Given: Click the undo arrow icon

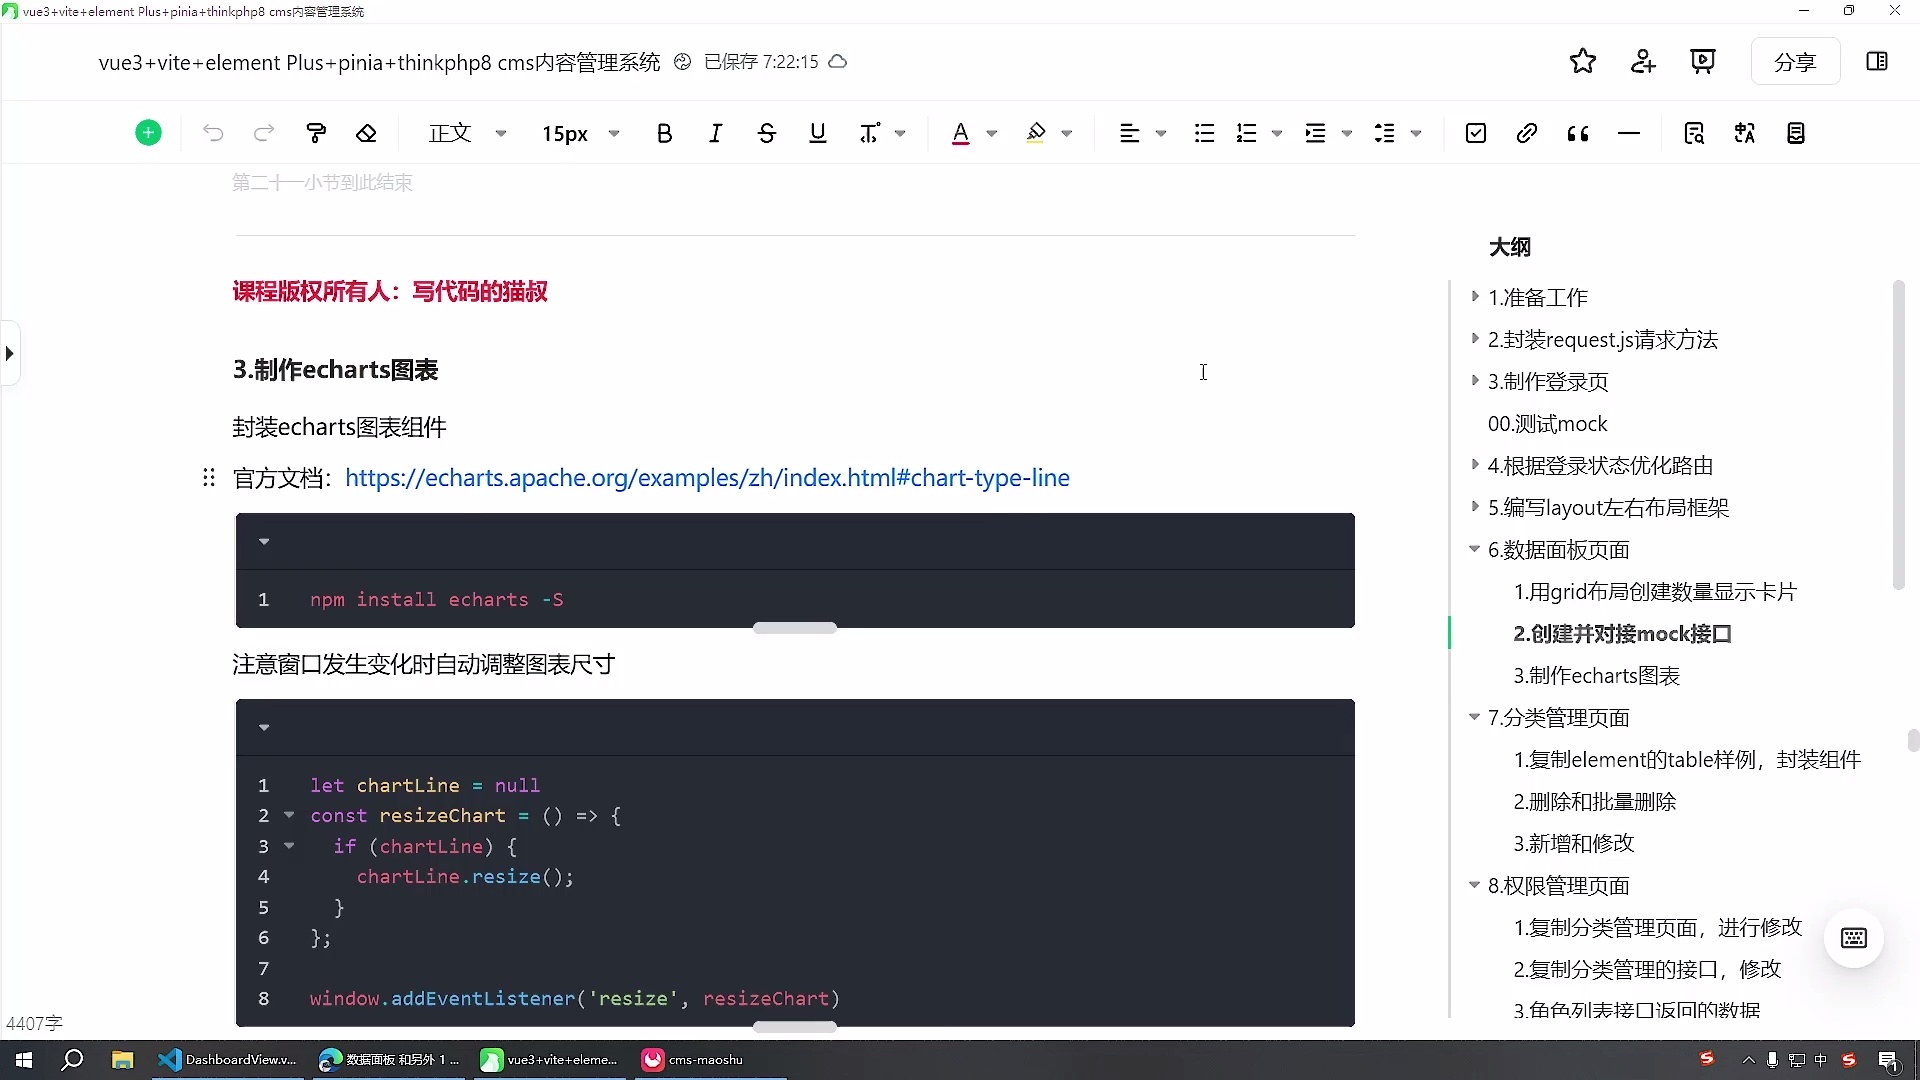Looking at the screenshot, I should (x=213, y=133).
